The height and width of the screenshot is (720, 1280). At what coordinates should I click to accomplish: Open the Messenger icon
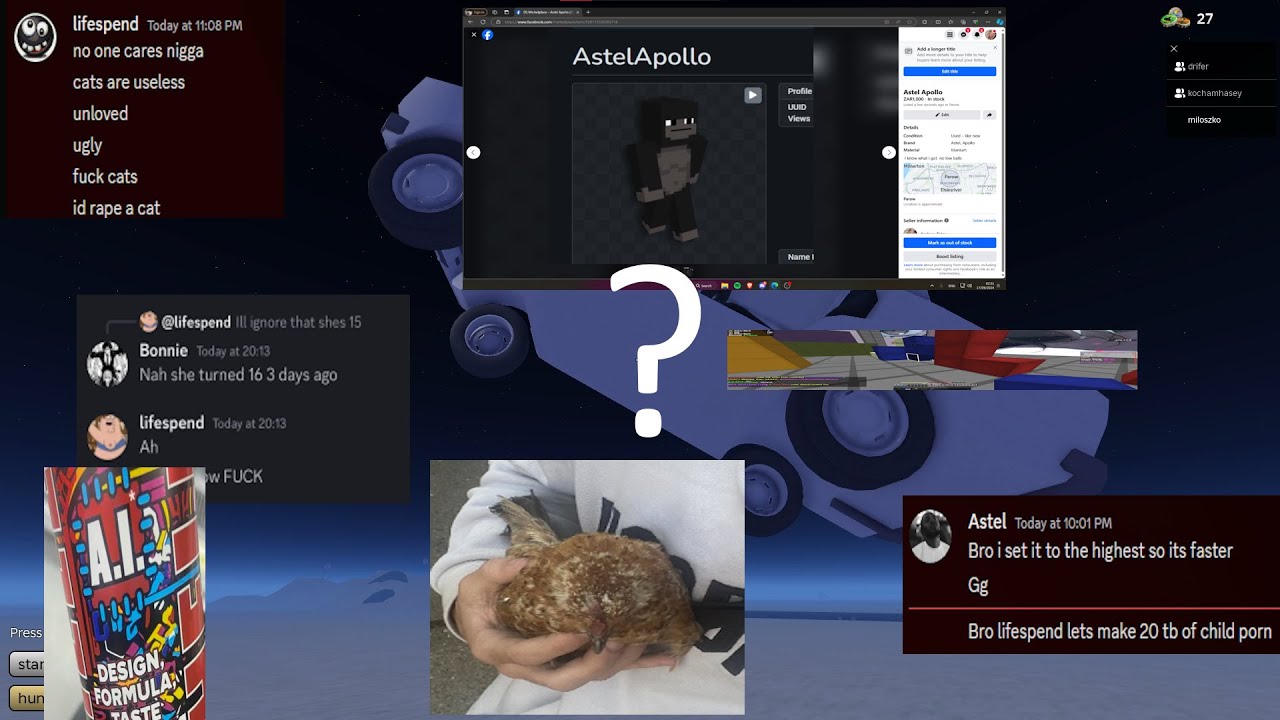pyautogui.click(x=964, y=34)
